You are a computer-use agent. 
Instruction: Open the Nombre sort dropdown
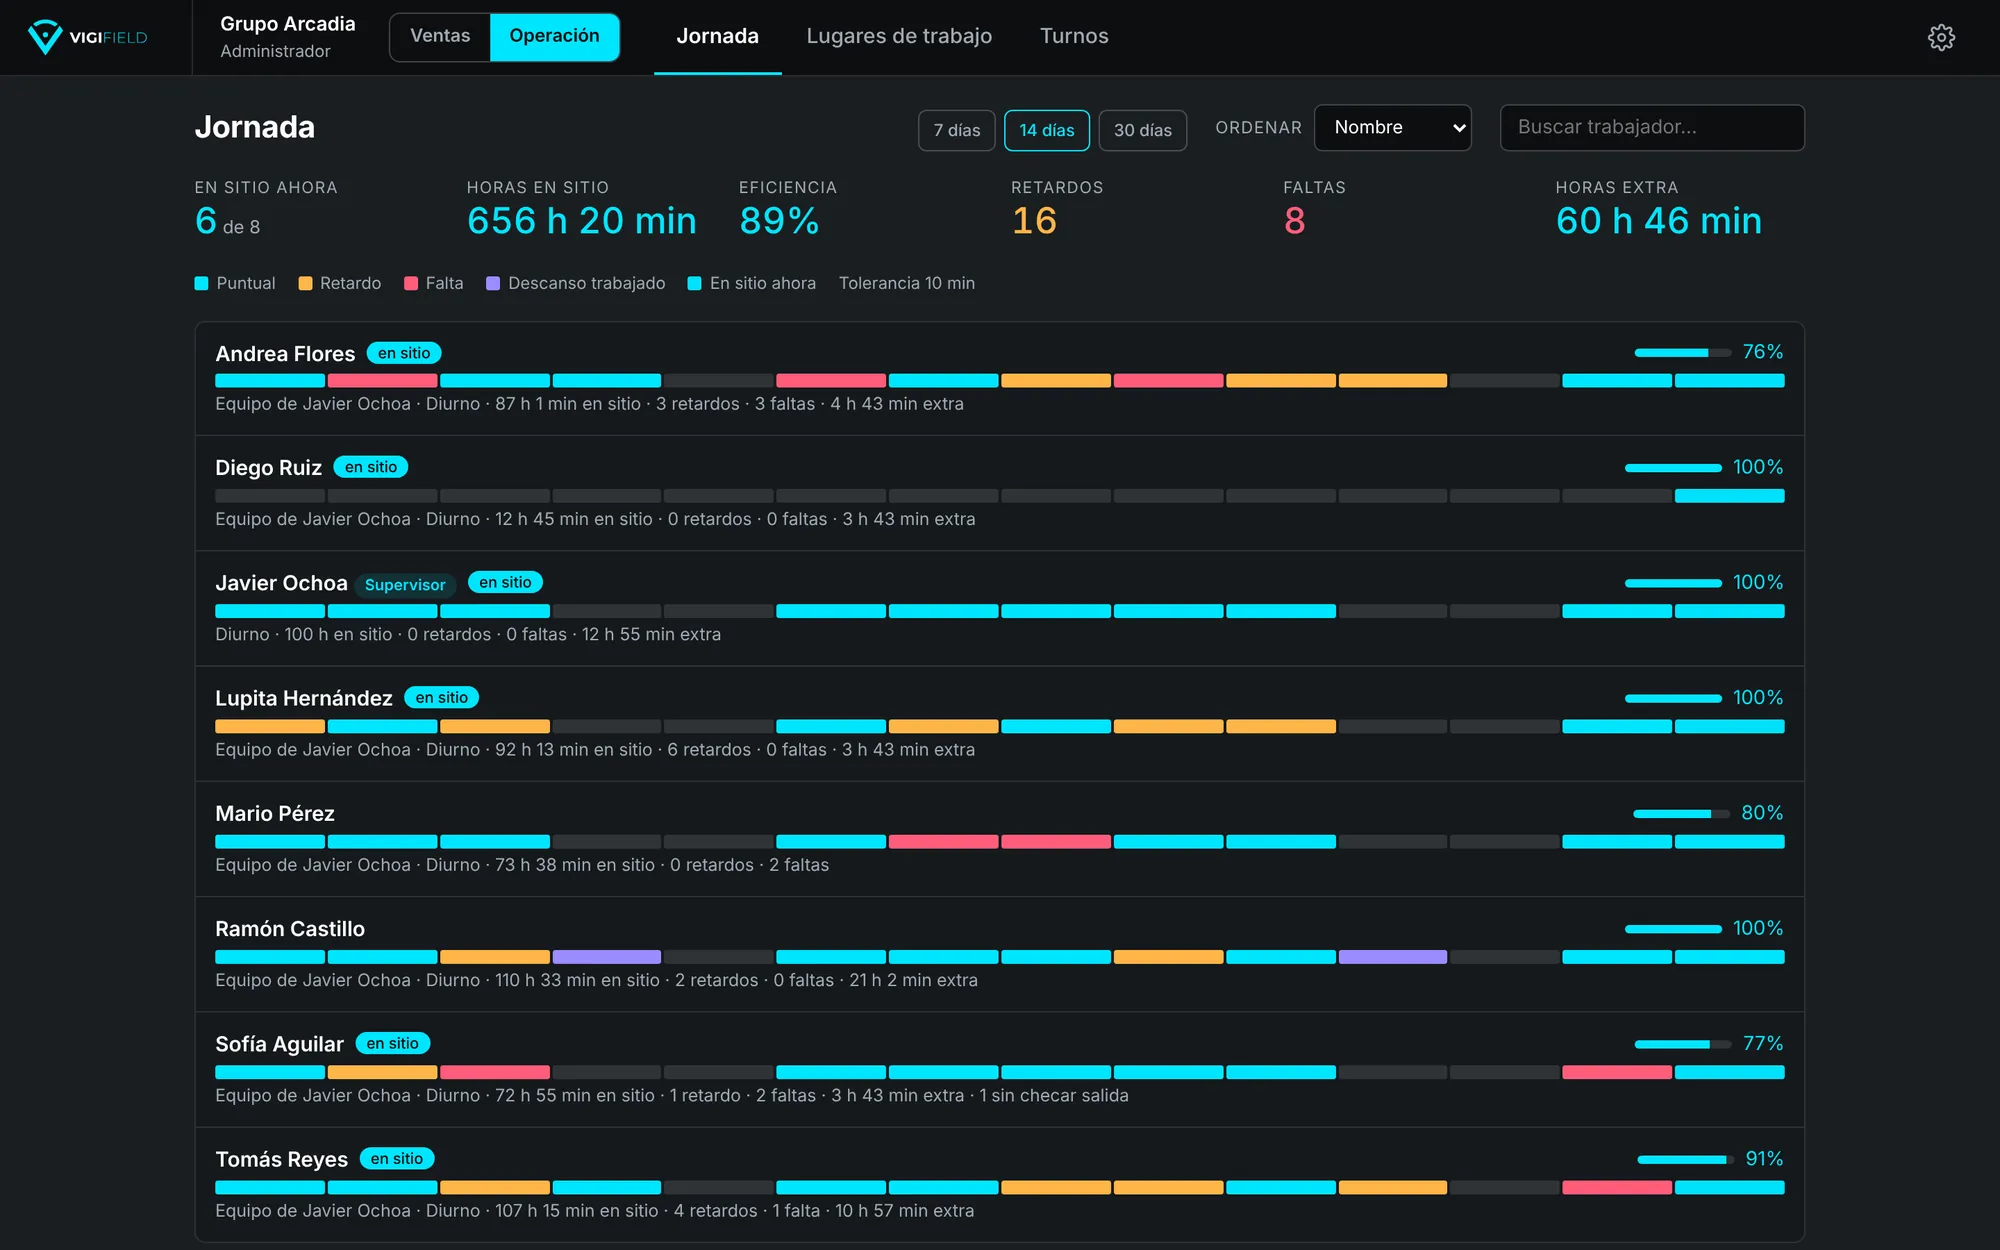tap(1392, 128)
